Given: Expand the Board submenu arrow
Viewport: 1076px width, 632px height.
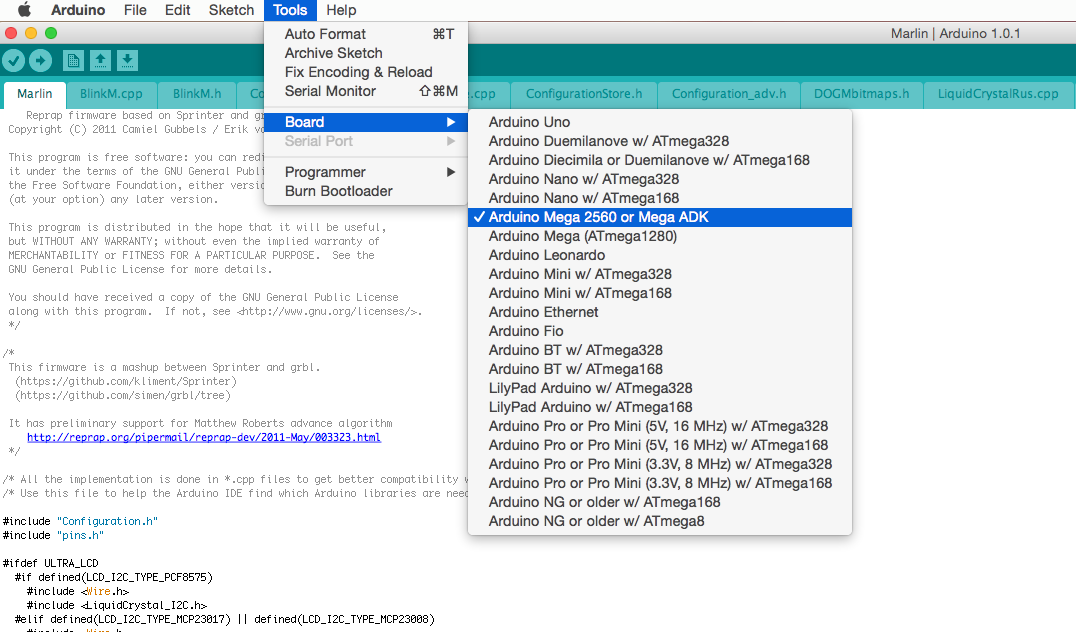Looking at the screenshot, I should (x=451, y=122).
